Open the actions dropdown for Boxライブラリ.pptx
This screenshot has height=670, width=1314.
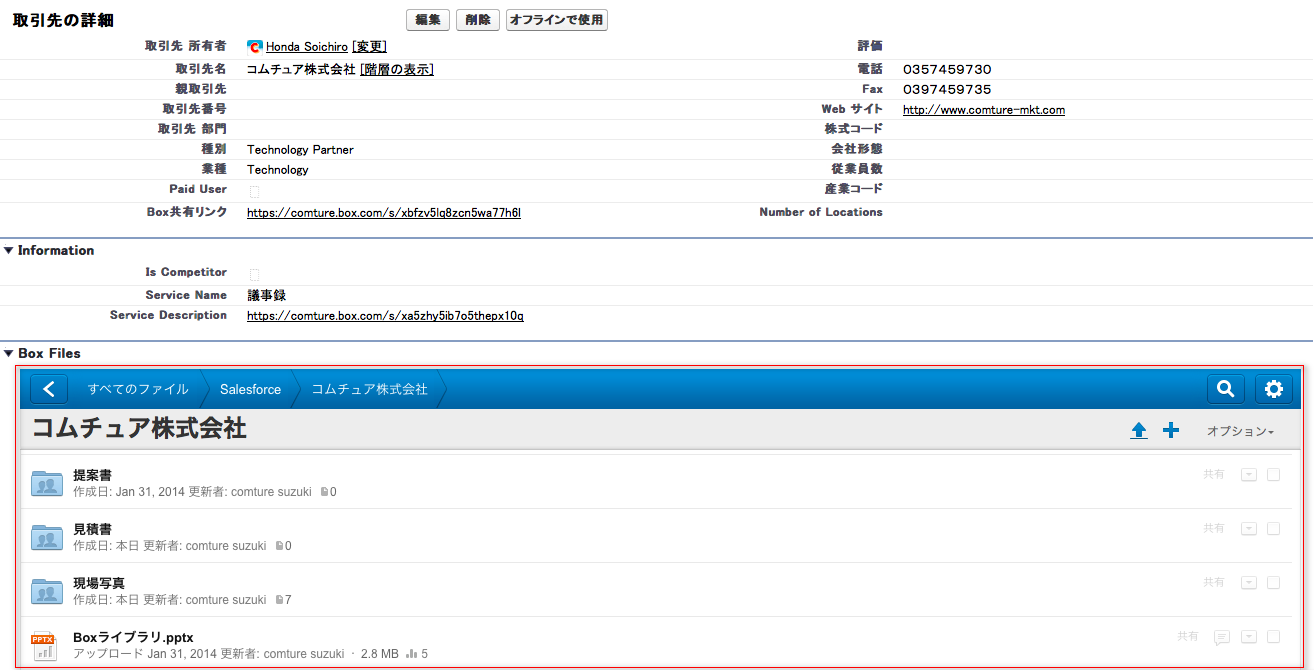coord(1248,637)
